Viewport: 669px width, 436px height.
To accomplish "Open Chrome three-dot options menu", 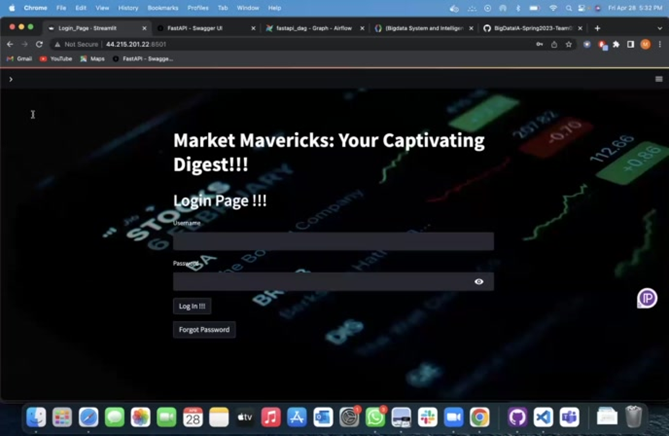I will pyautogui.click(x=660, y=44).
